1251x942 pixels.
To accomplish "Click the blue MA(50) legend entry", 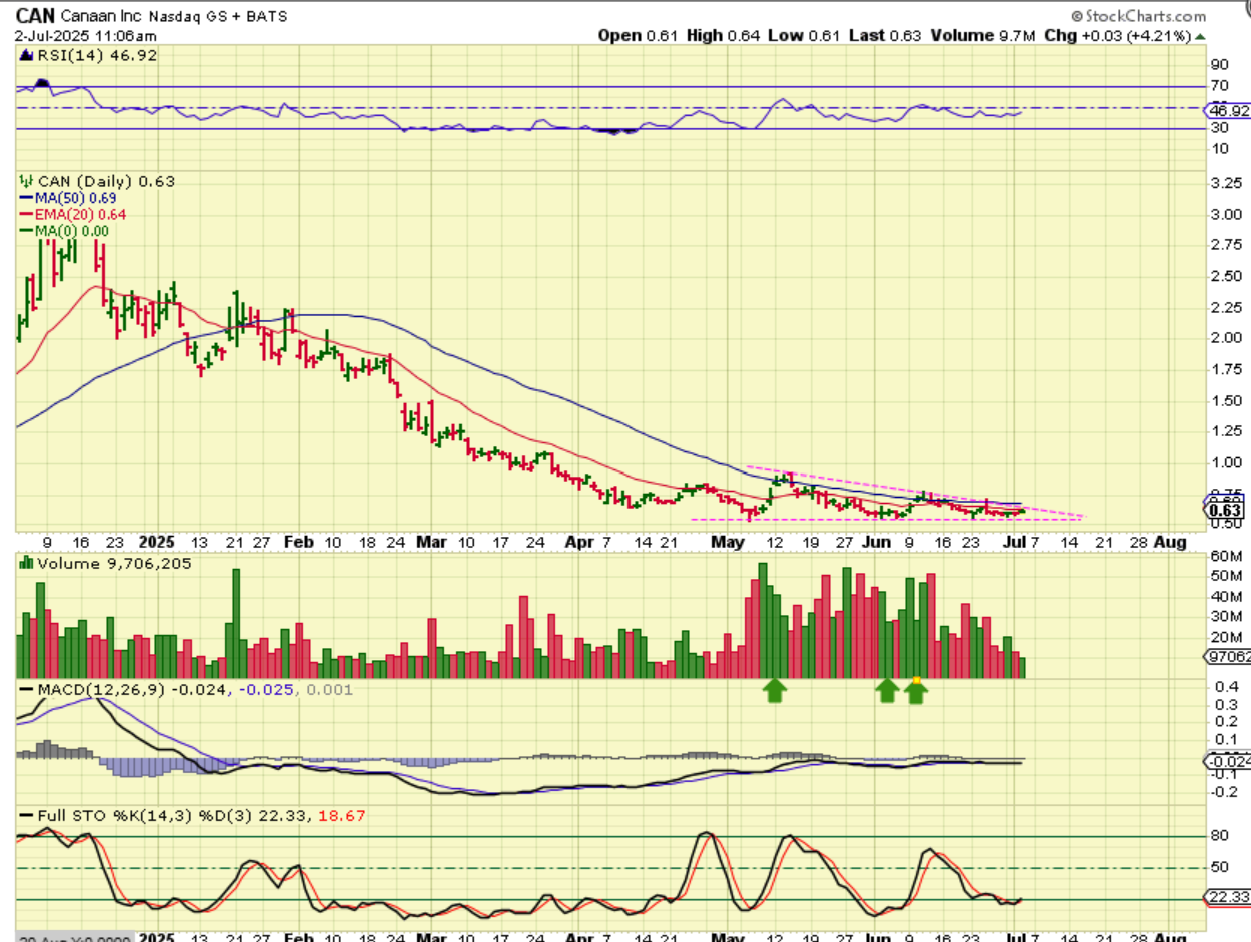I will click(x=68, y=198).
